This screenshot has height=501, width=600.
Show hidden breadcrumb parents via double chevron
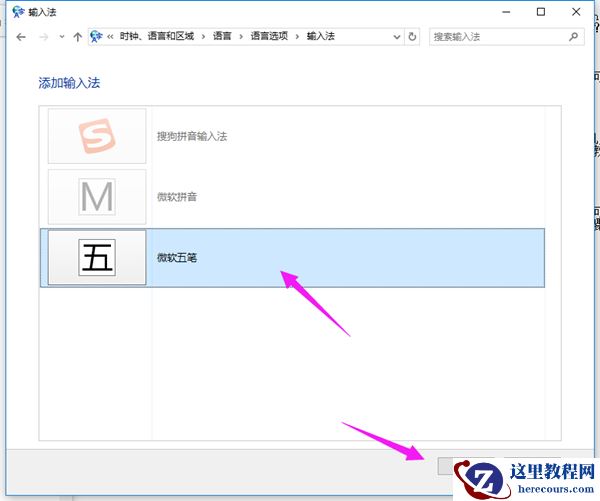coord(110,37)
